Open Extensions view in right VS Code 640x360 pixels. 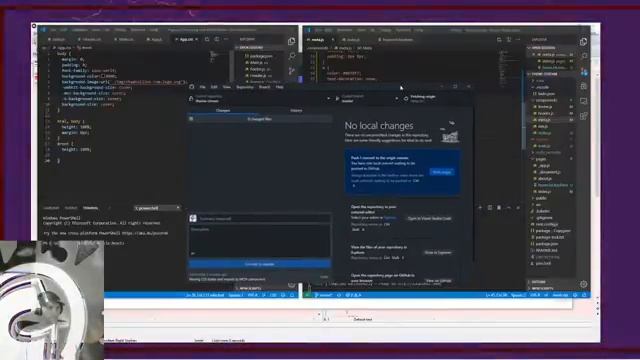click(584, 116)
